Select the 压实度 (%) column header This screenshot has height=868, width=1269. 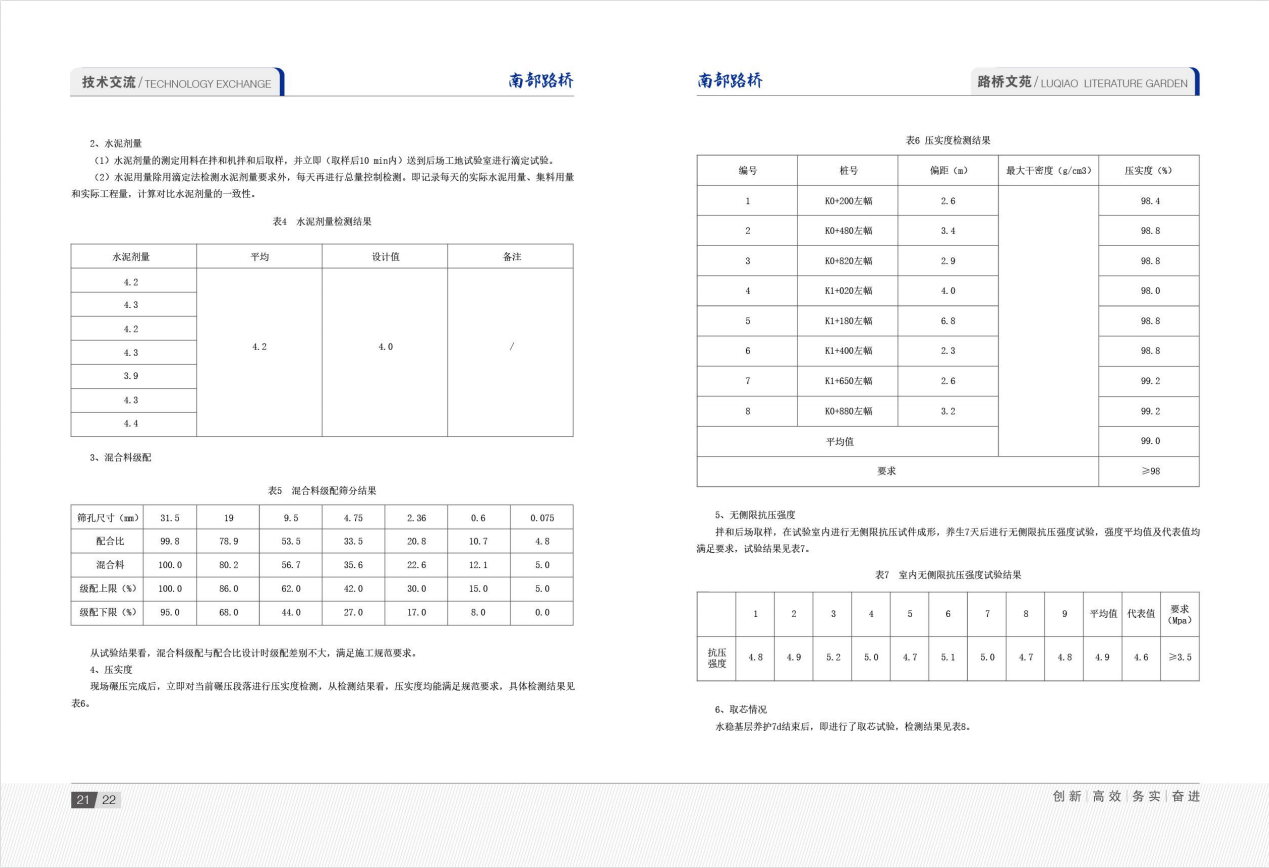(x=1149, y=171)
